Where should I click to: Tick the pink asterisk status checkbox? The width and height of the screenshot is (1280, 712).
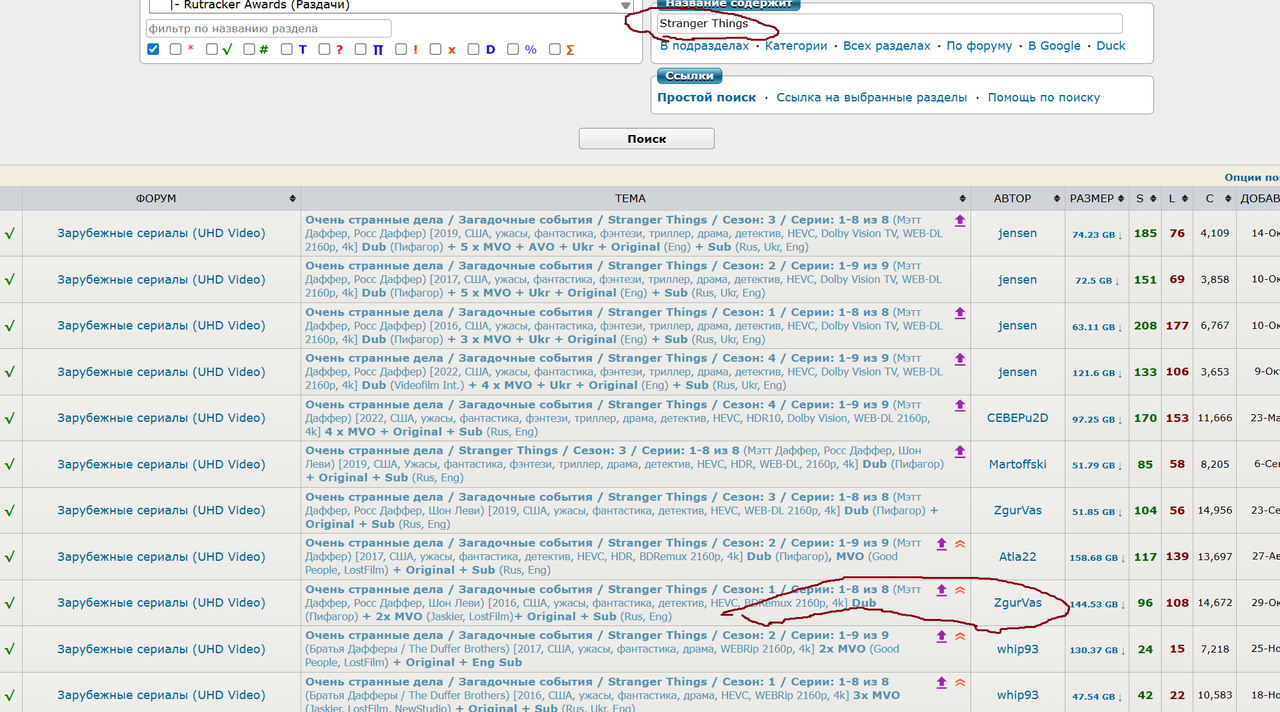pos(176,49)
